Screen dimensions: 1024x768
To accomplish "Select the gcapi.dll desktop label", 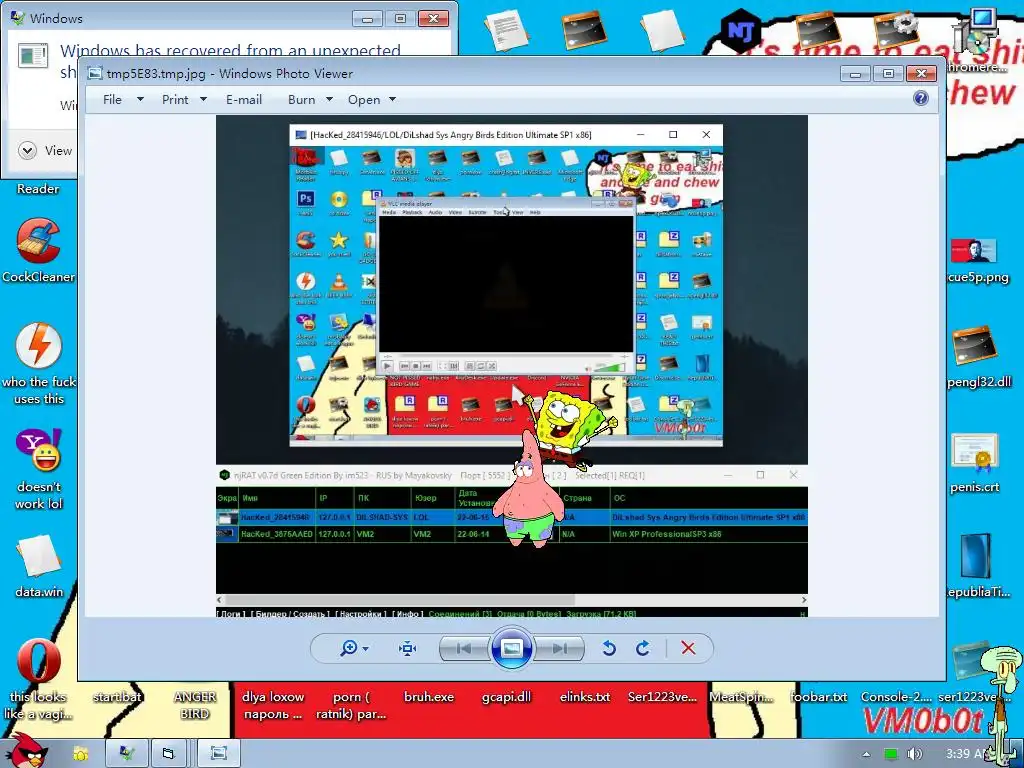I will point(506,697).
